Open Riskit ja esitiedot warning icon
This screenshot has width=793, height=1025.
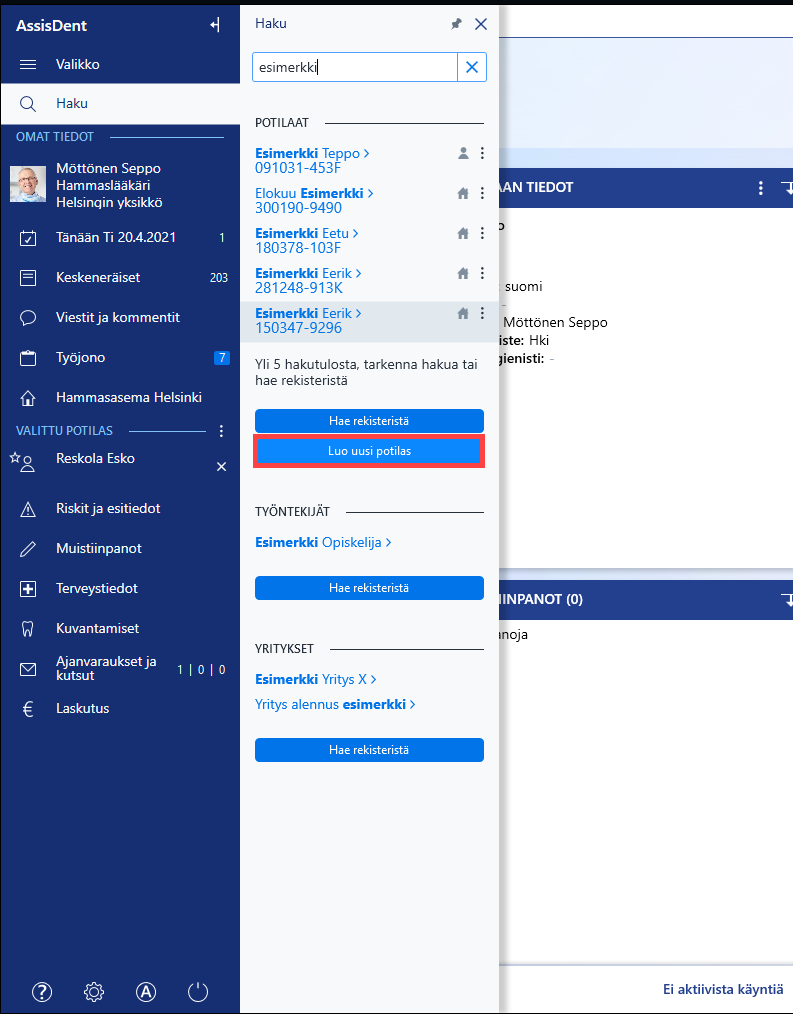[x=120, y=509]
